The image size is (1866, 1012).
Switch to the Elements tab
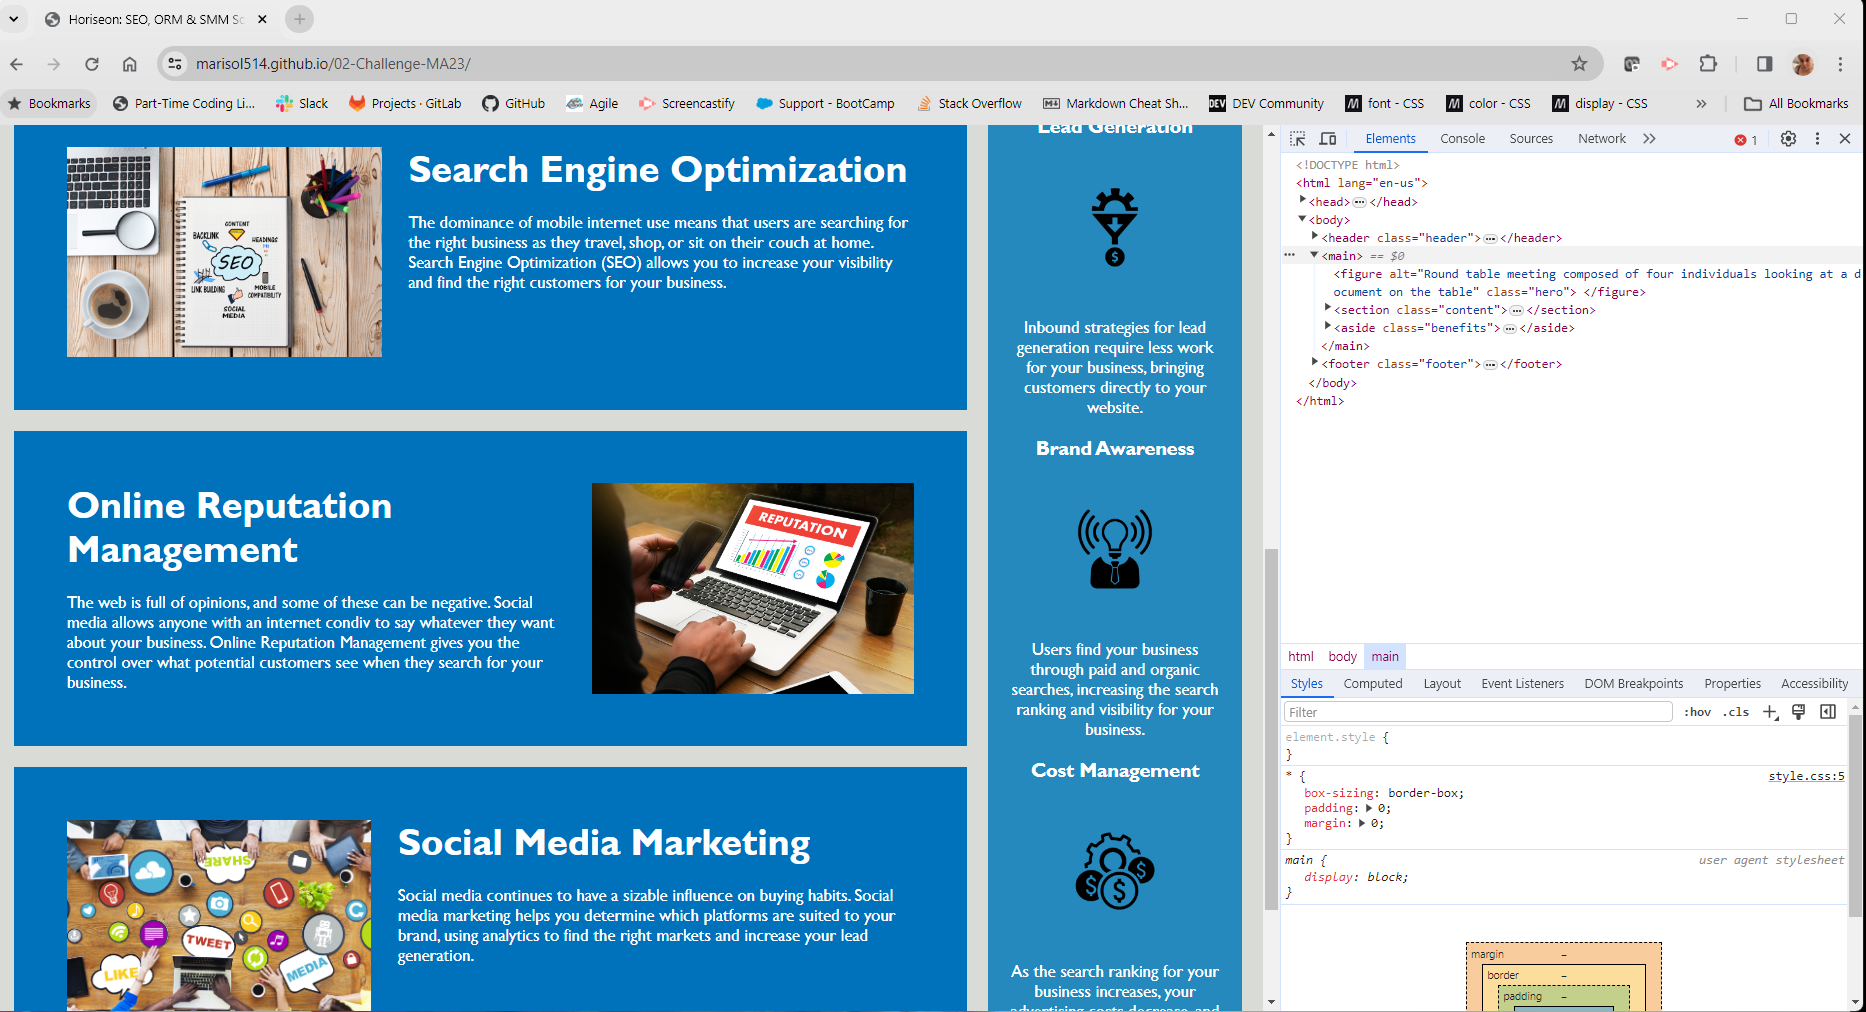(1390, 139)
